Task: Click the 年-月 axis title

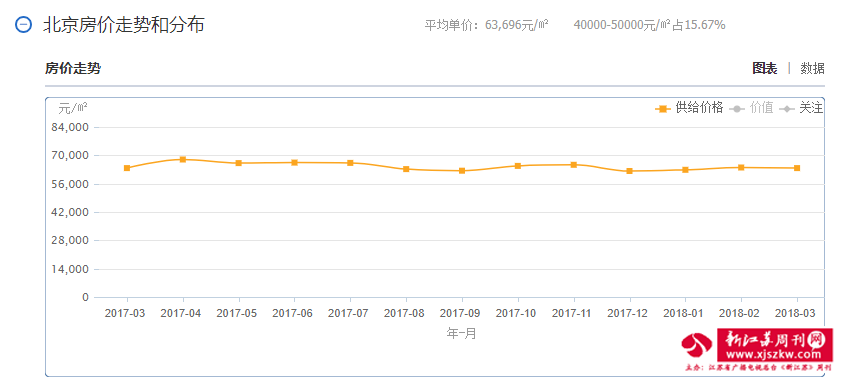Action: coord(462,333)
